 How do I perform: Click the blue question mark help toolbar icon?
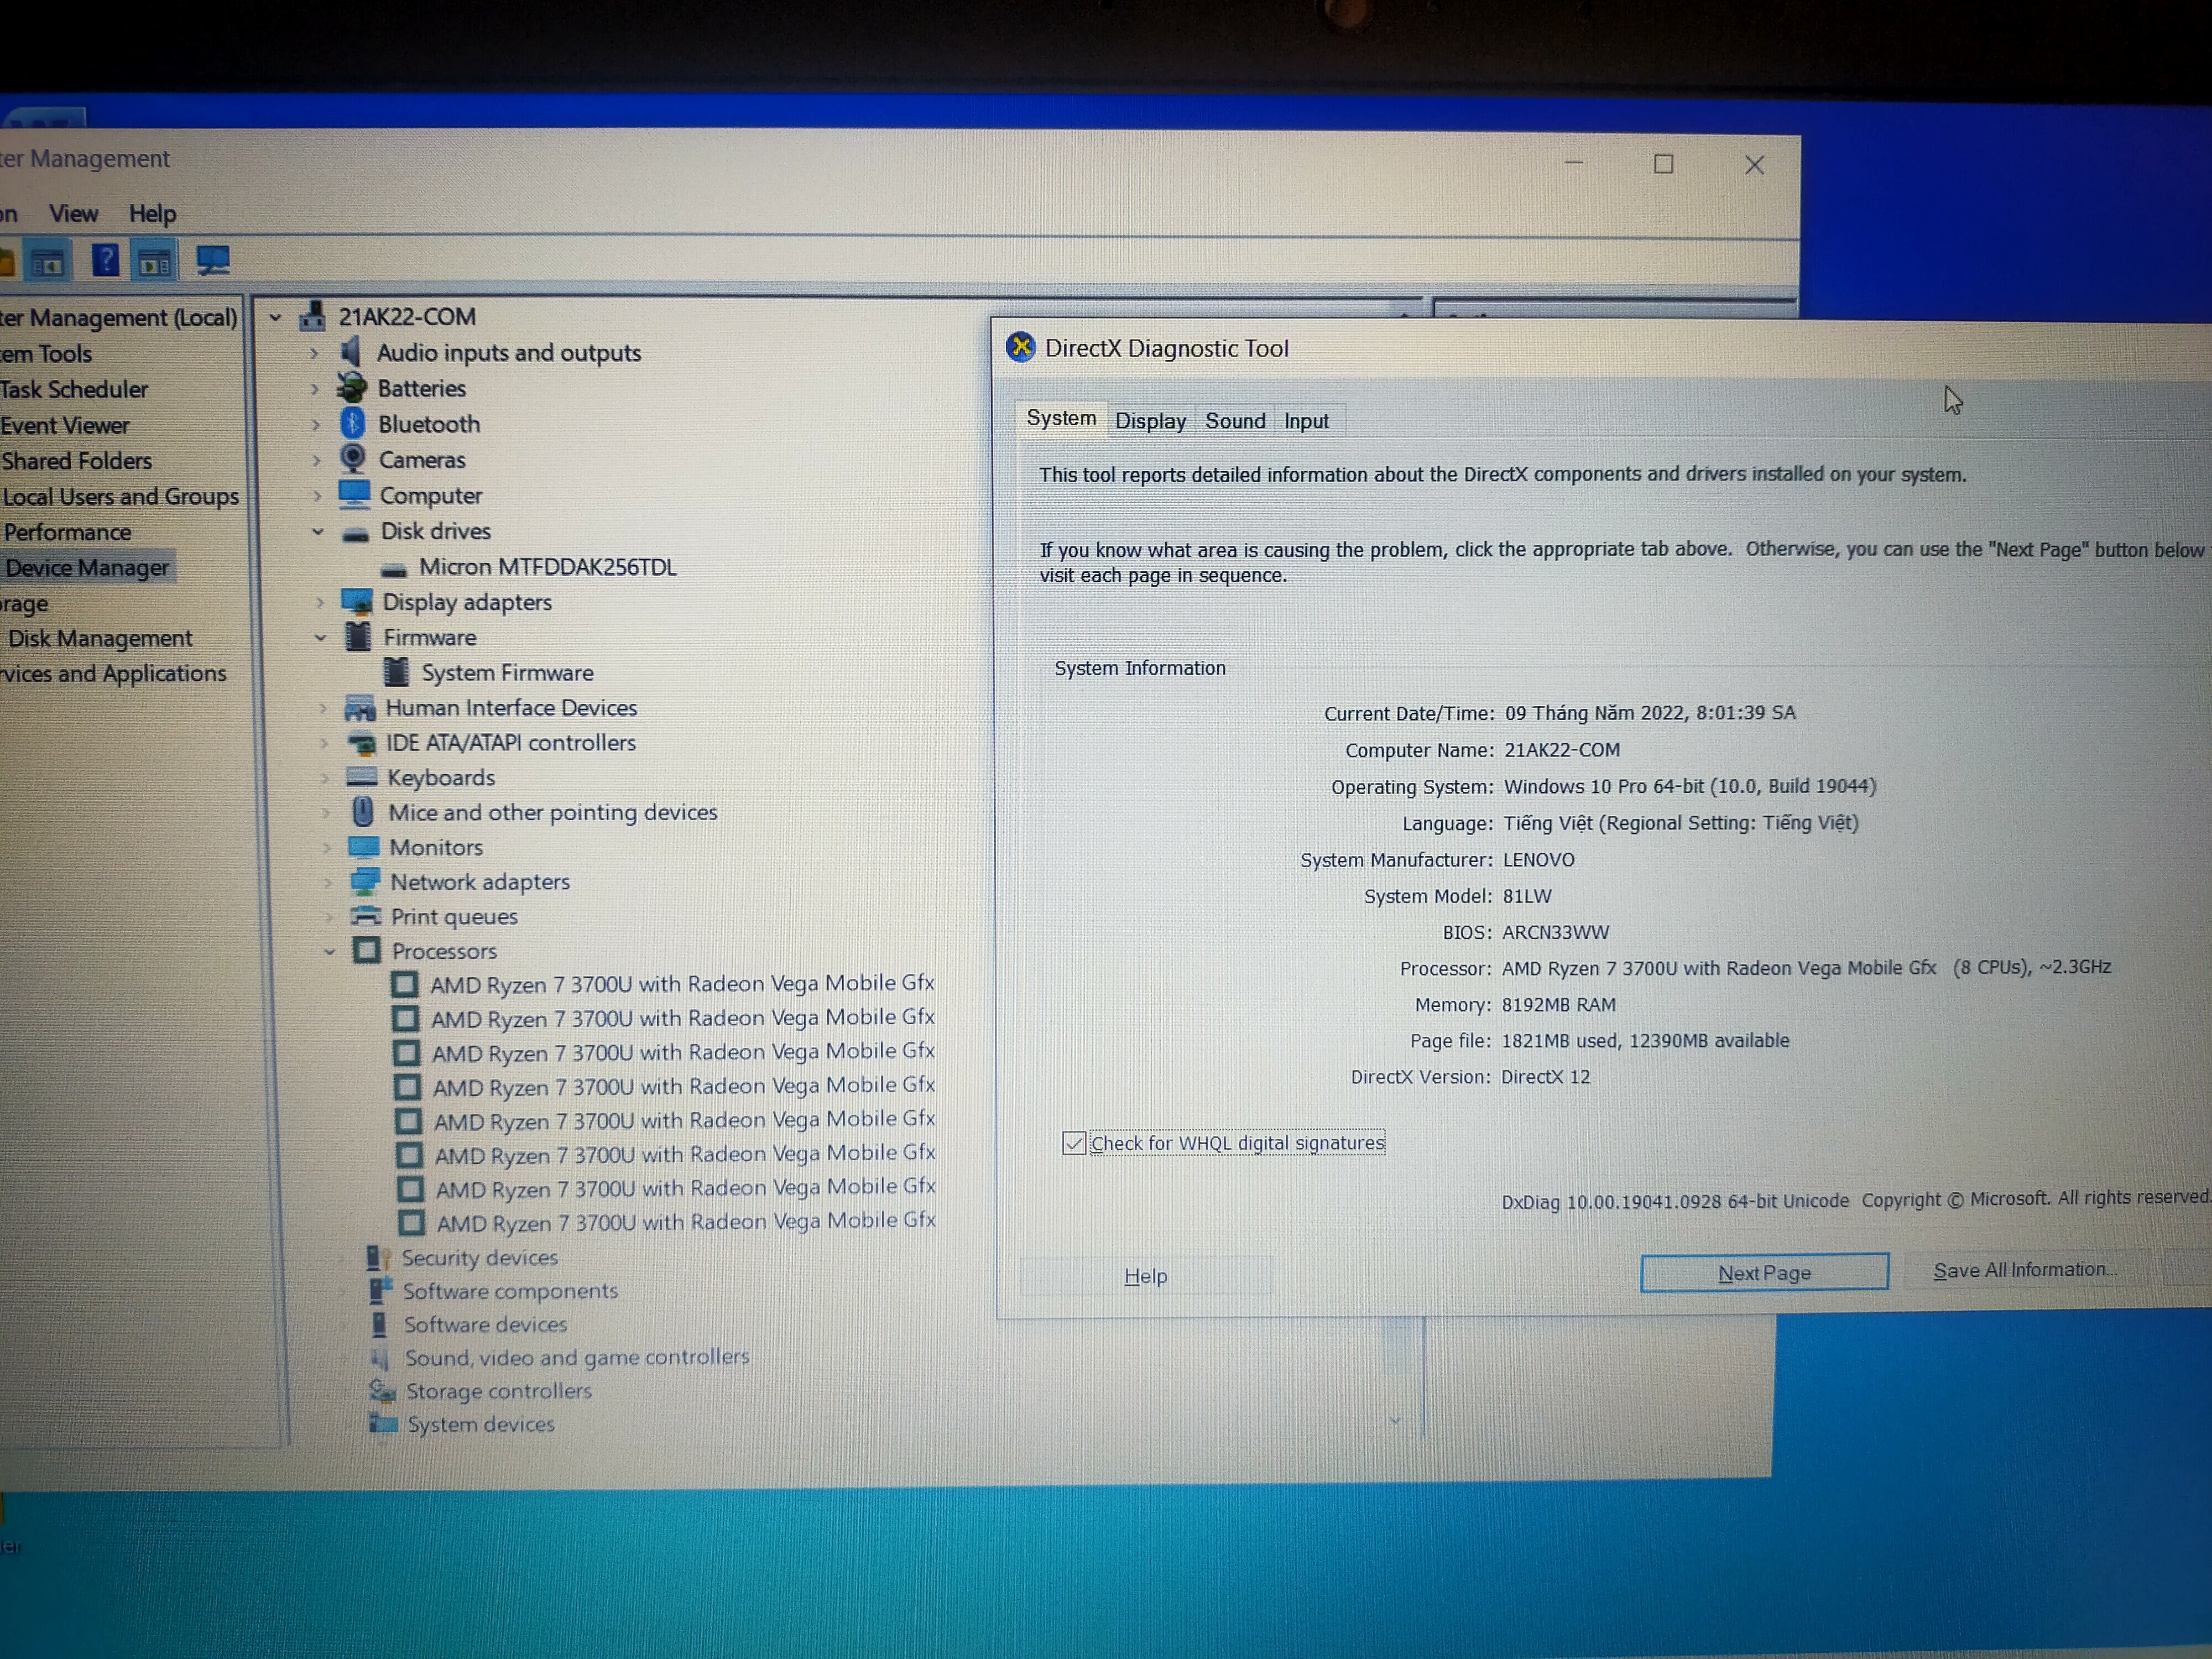pos(105,260)
